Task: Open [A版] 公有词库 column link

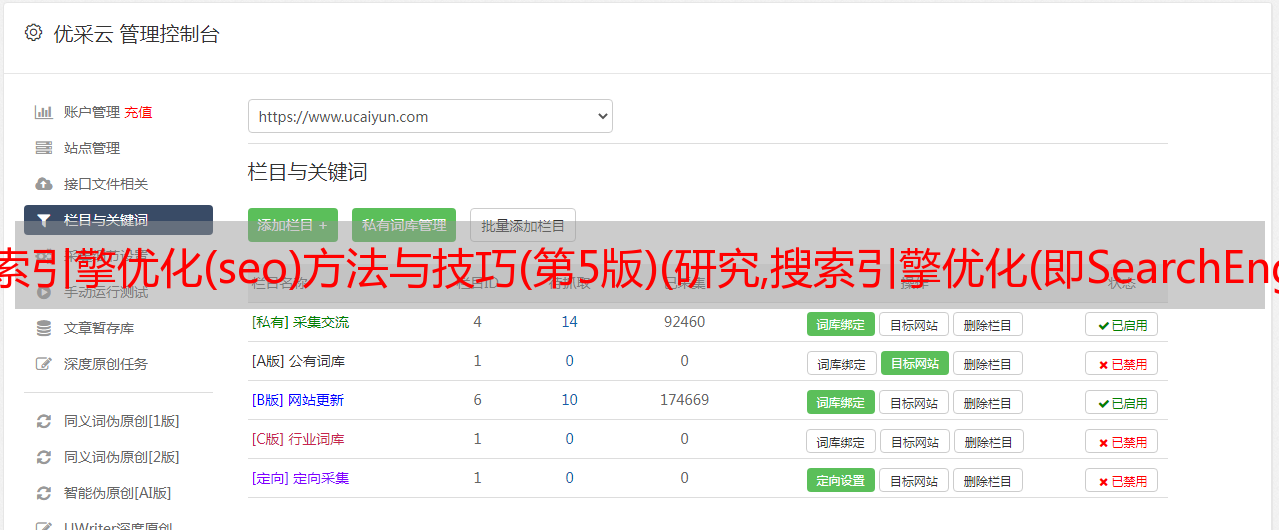Action: pos(298,361)
